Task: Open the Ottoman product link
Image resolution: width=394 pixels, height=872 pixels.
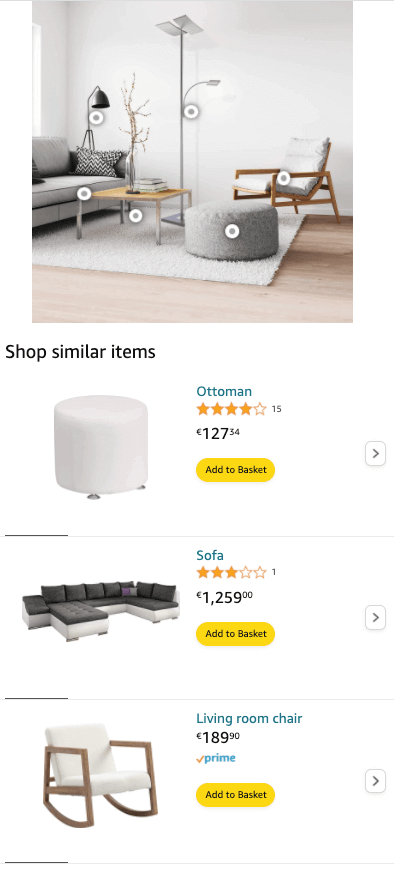Action: point(224,391)
